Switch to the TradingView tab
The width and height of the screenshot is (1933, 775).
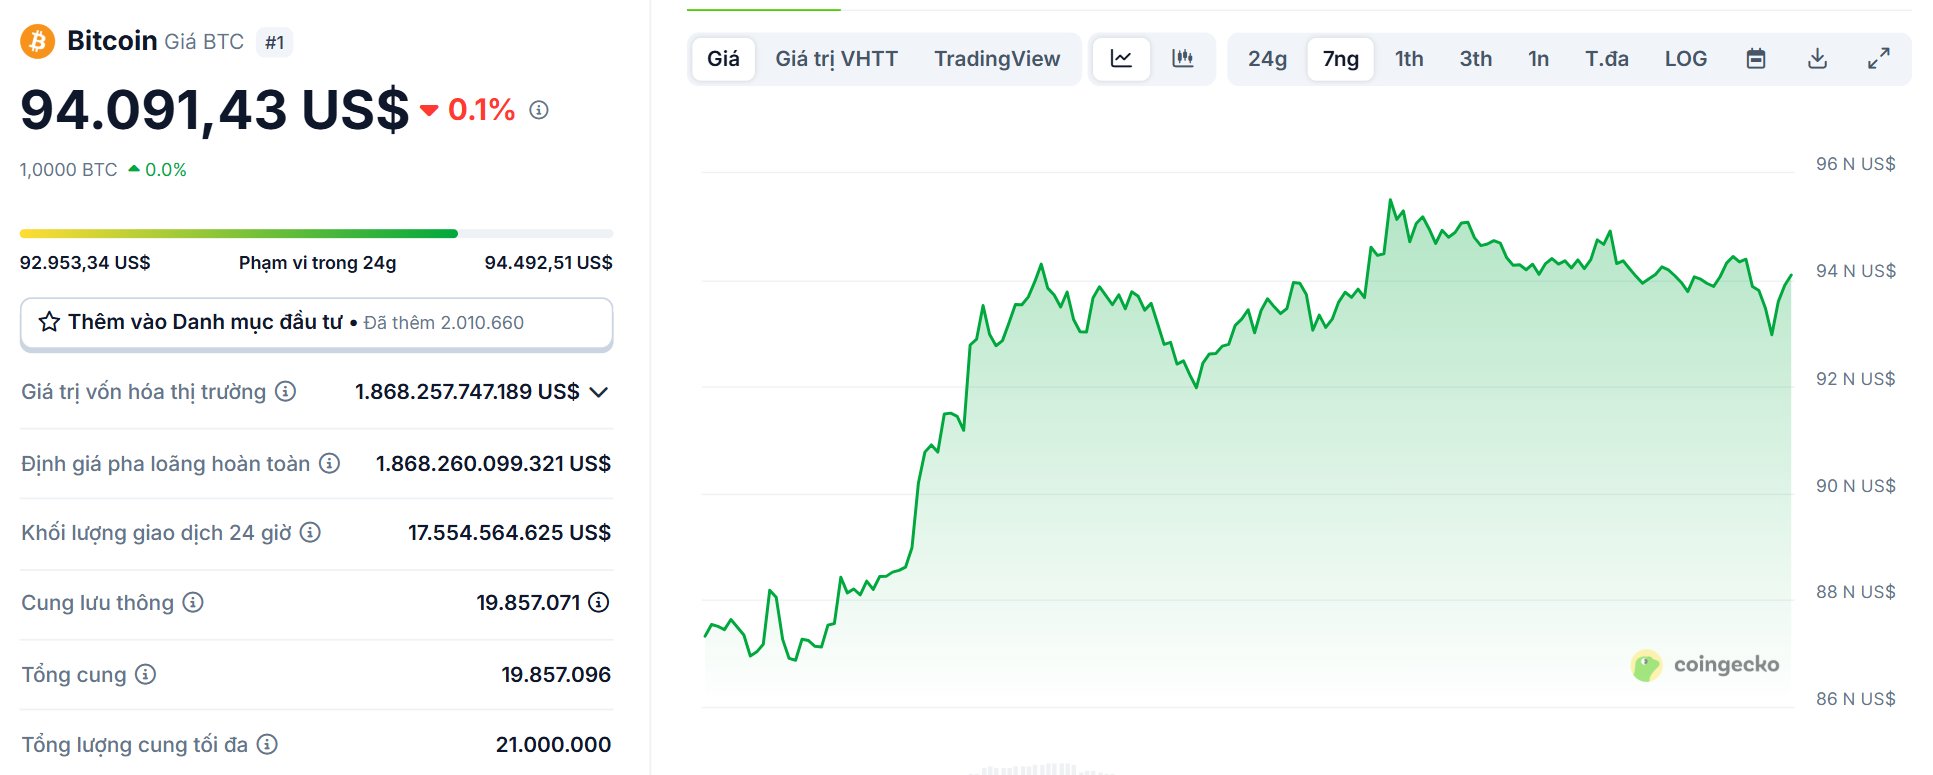click(x=997, y=59)
